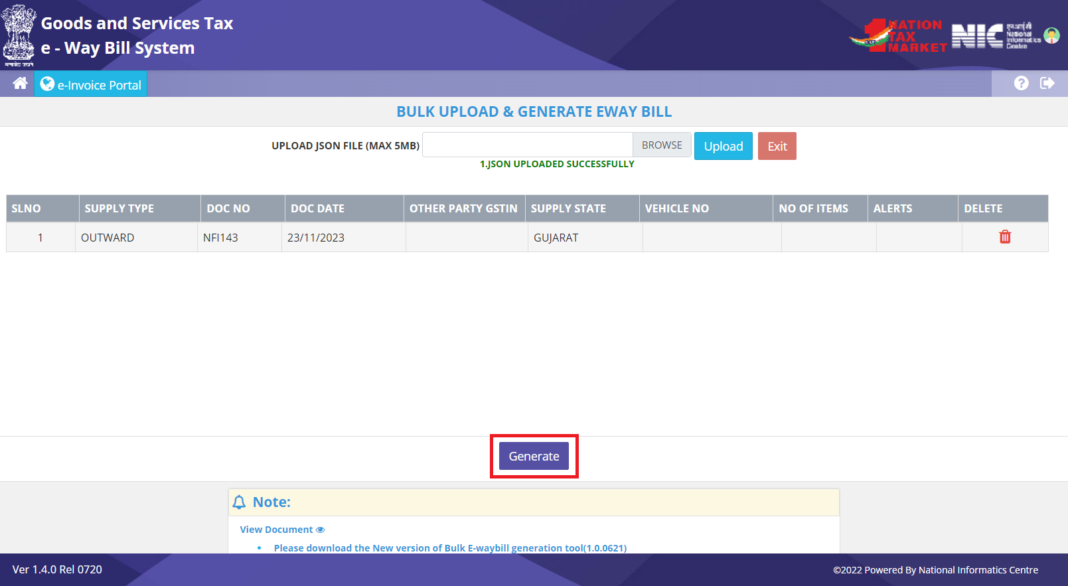This screenshot has width=1068, height=586.
Task: Switch to the e-Invoice Portal tab
Action: [x=91, y=83]
